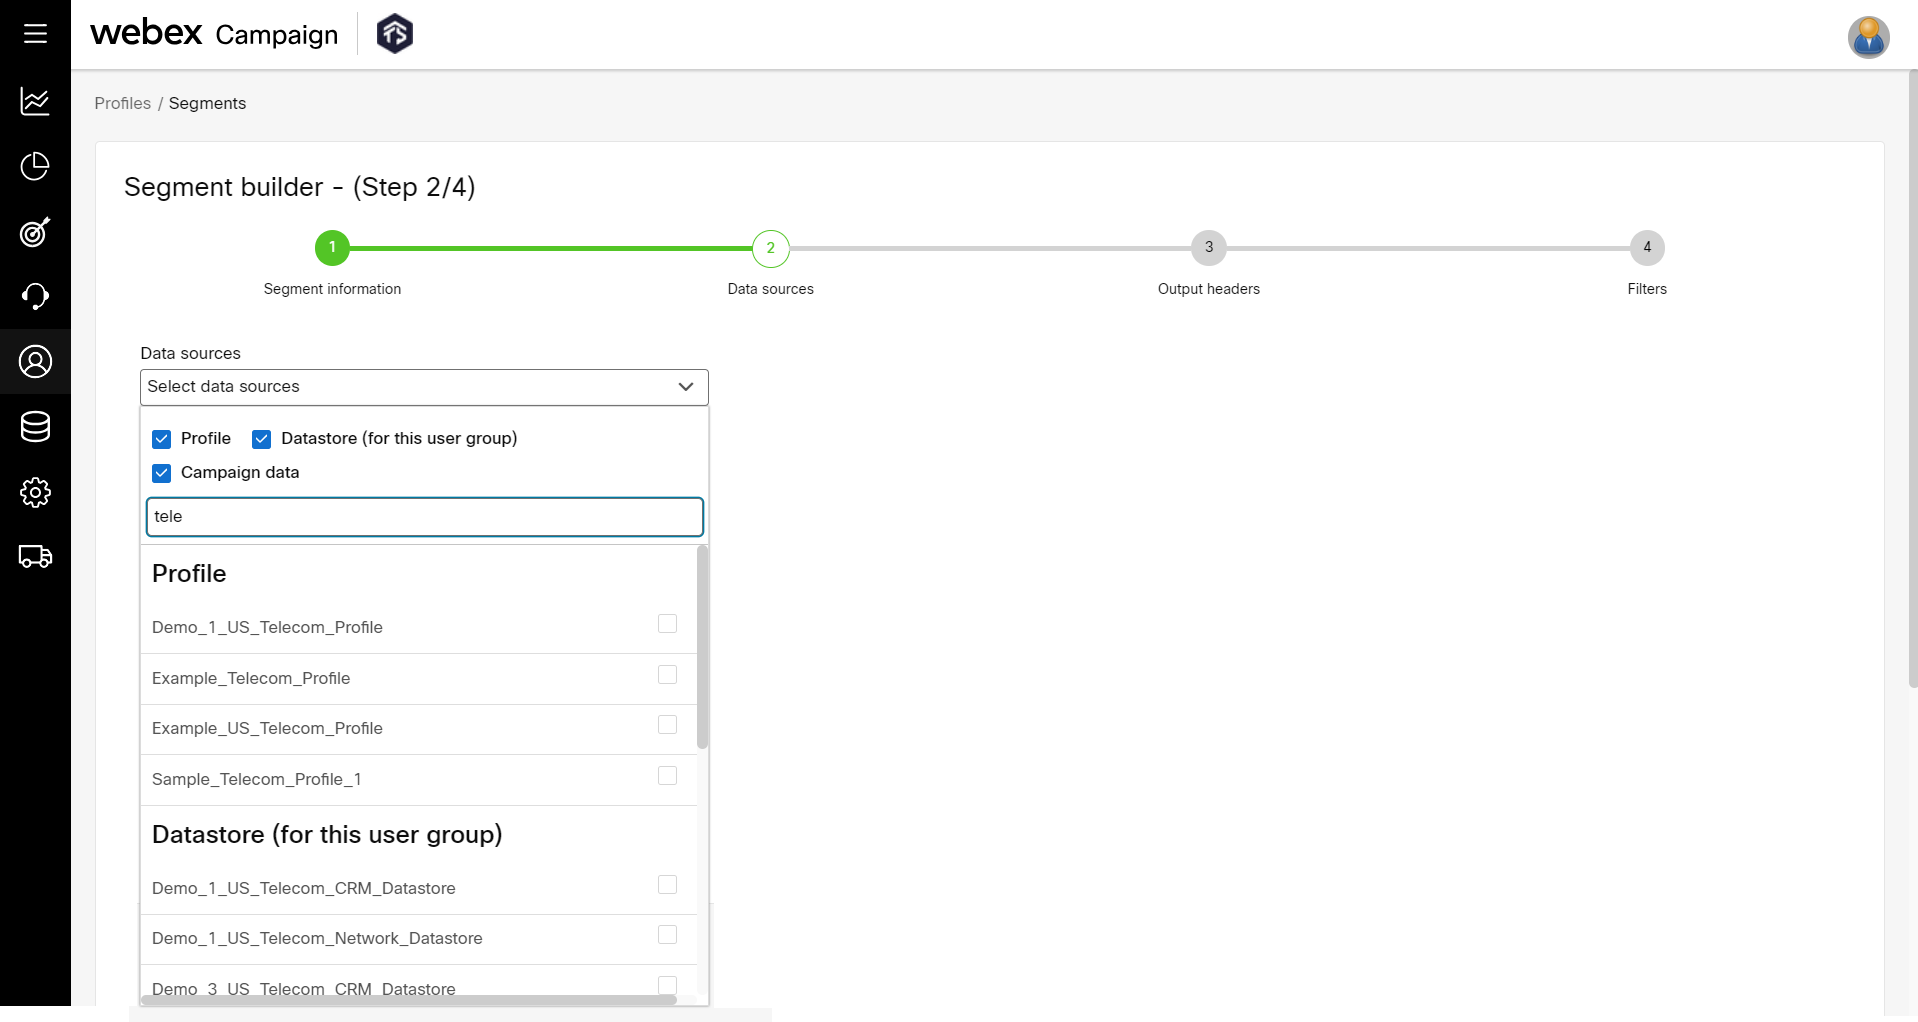Click the settings gear icon in sidebar
This screenshot has height=1022, width=1918.
[35, 492]
